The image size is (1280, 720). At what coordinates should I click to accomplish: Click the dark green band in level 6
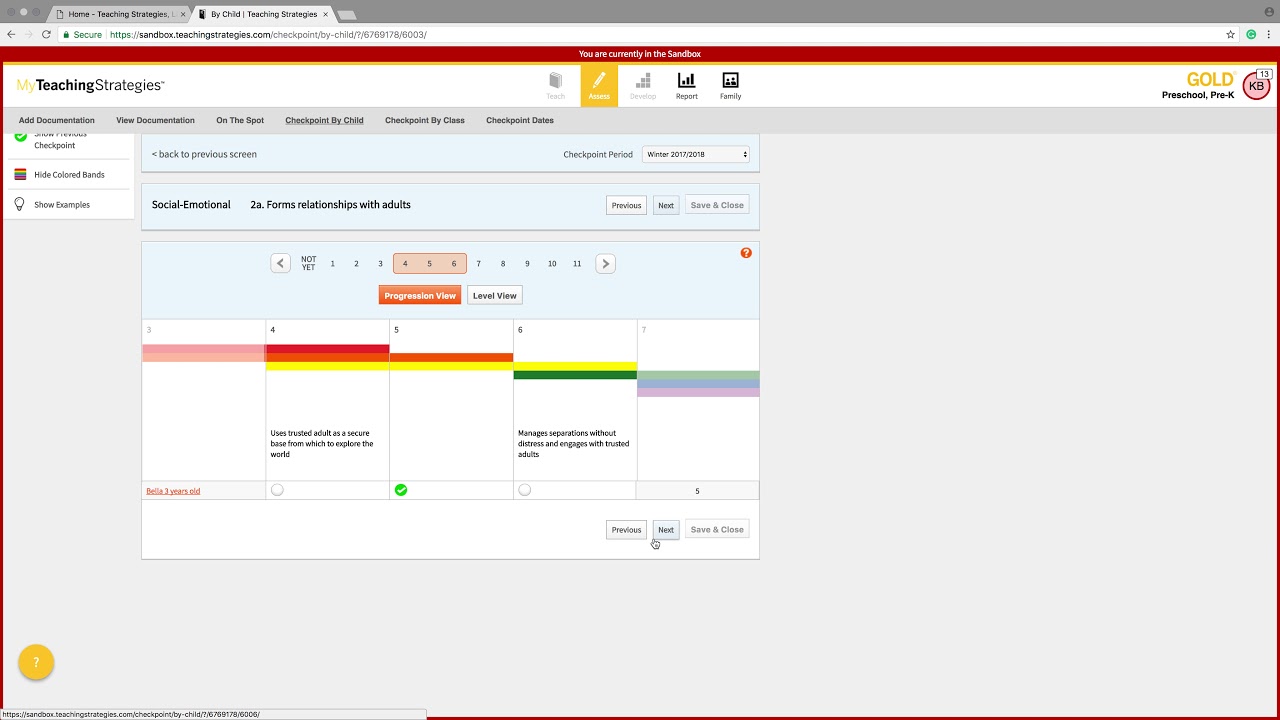tap(575, 375)
